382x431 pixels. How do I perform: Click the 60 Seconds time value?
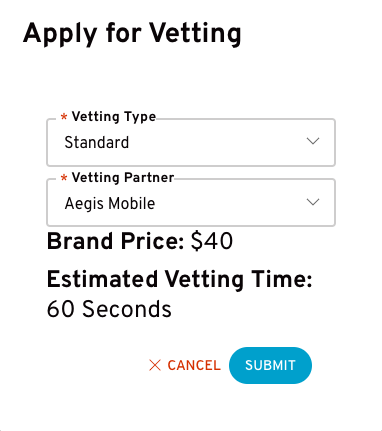tap(109, 309)
